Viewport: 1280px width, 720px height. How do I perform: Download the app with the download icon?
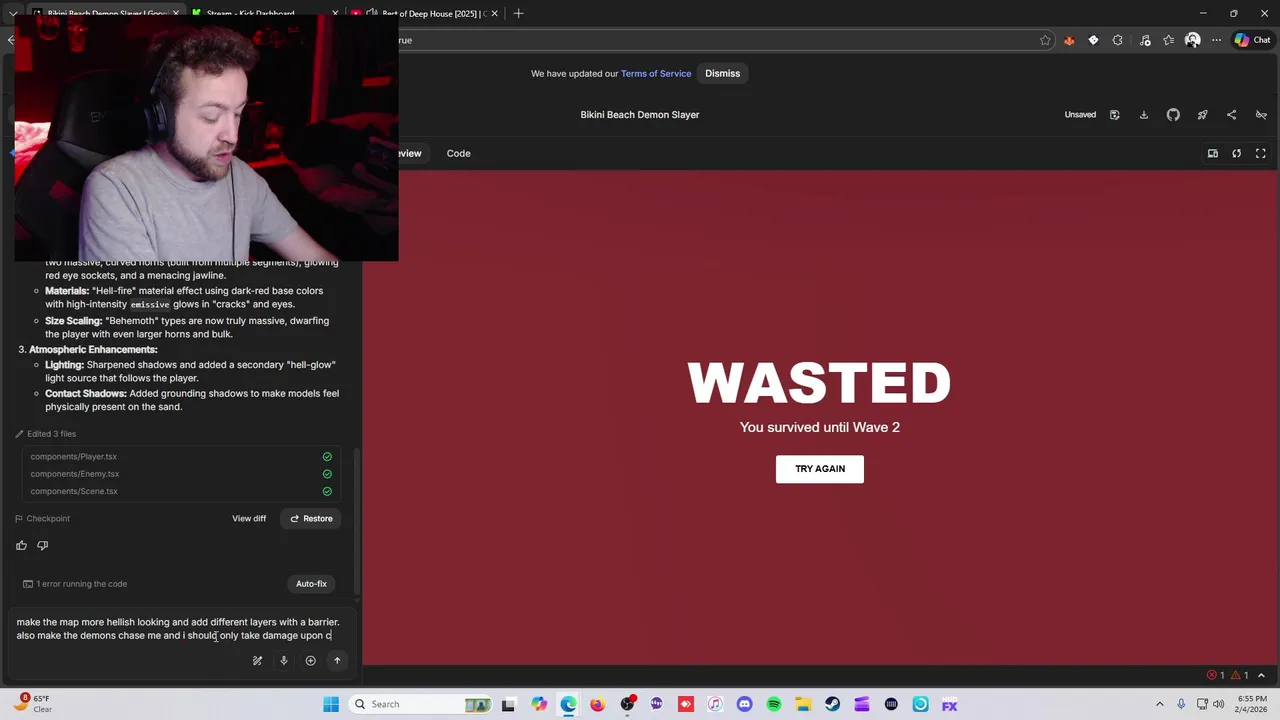[1144, 115]
